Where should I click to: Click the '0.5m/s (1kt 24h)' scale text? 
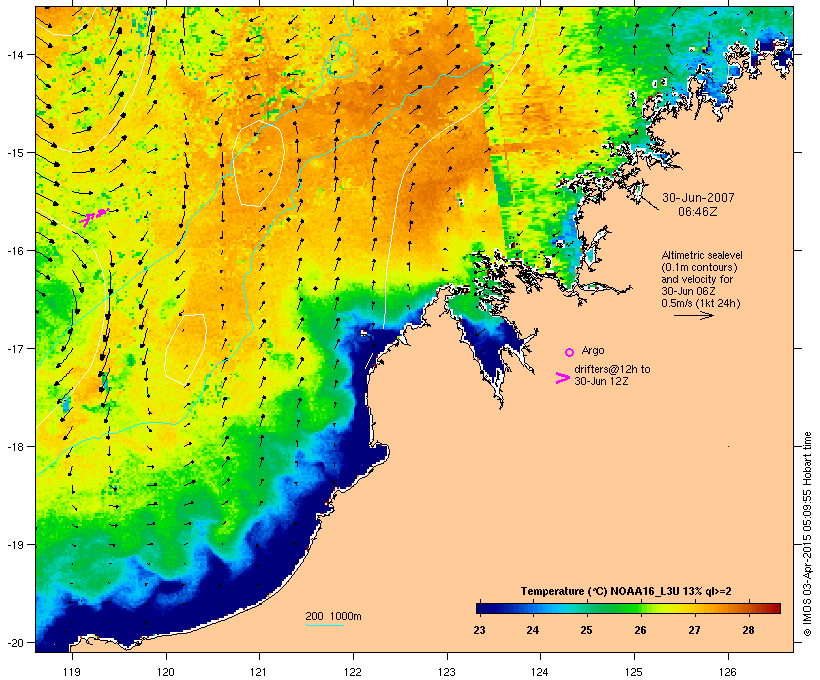(701, 303)
